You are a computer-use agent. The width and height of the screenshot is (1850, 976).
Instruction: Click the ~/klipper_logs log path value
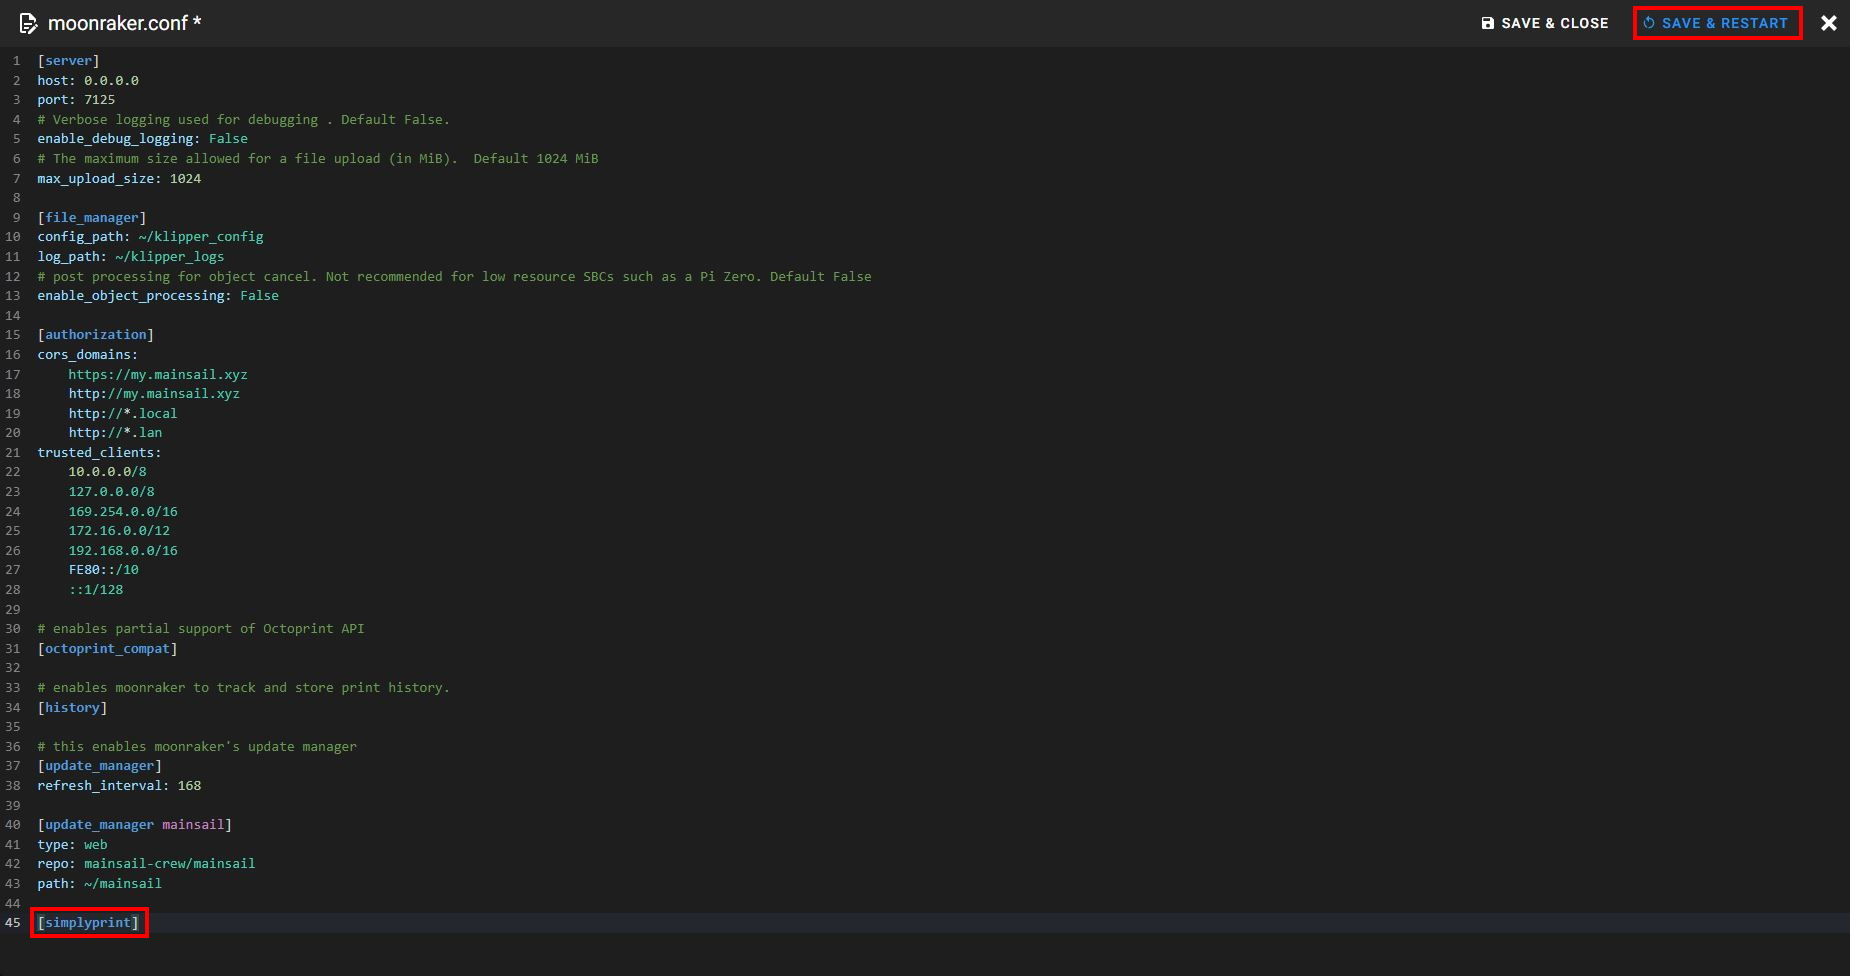pyautogui.click(x=169, y=256)
